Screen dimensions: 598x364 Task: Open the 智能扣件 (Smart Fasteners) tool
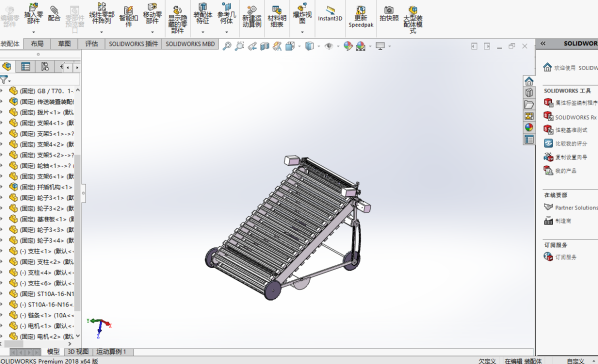(x=129, y=16)
